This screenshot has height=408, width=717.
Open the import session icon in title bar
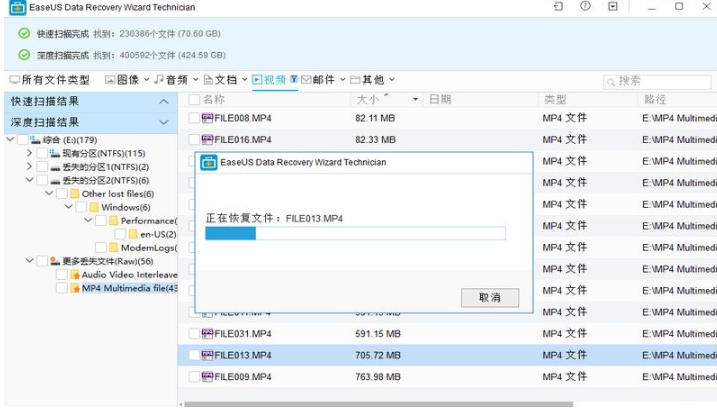click(x=558, y=6)
